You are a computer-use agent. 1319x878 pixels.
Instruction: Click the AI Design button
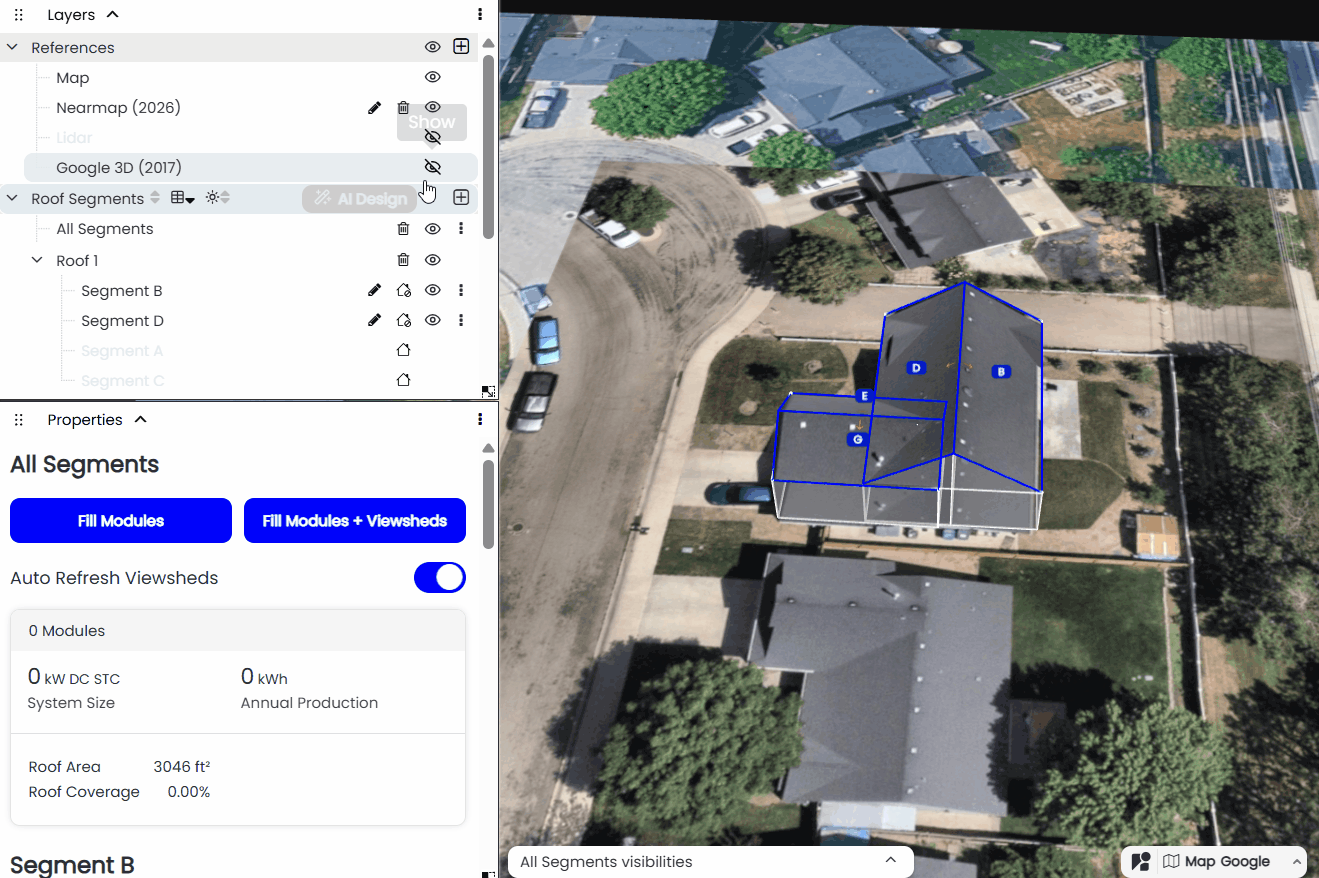(360, 199)
